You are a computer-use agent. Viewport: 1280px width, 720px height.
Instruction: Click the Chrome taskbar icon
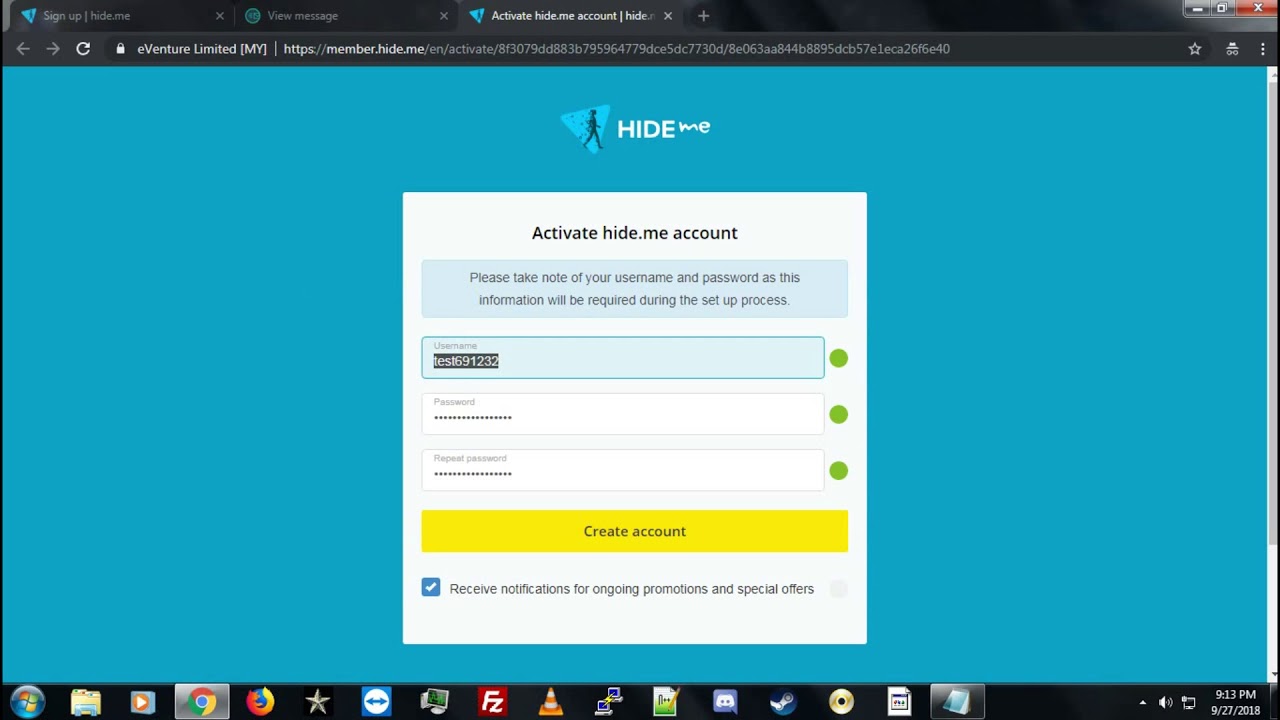point(202,702)
